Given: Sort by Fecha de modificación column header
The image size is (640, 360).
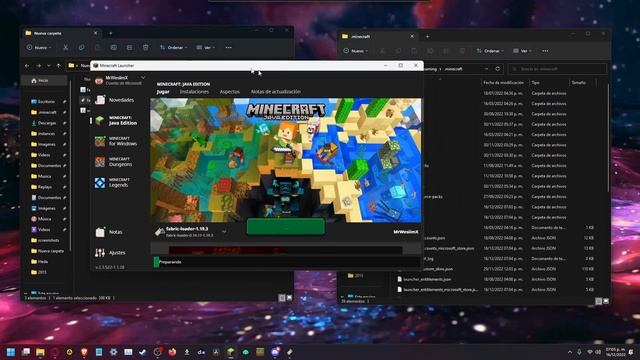Looking at the screenshot, I should pyautogui.click(x=504, y=82).
